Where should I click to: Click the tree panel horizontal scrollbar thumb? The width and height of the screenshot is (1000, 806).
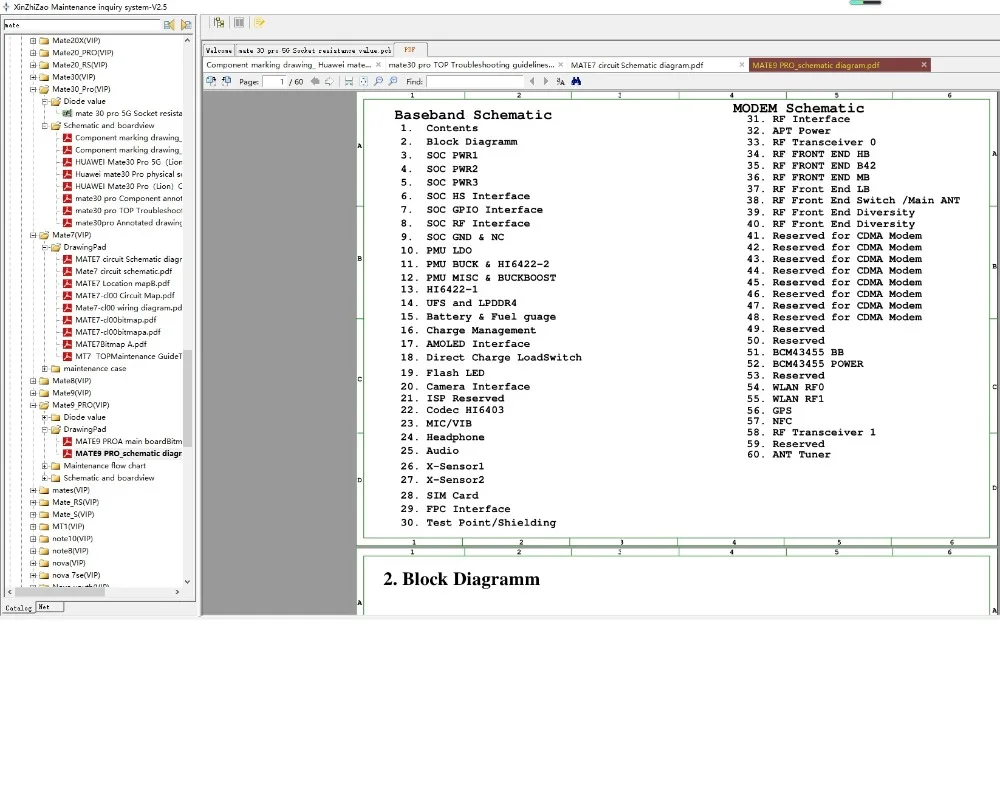tap(59, 592)
